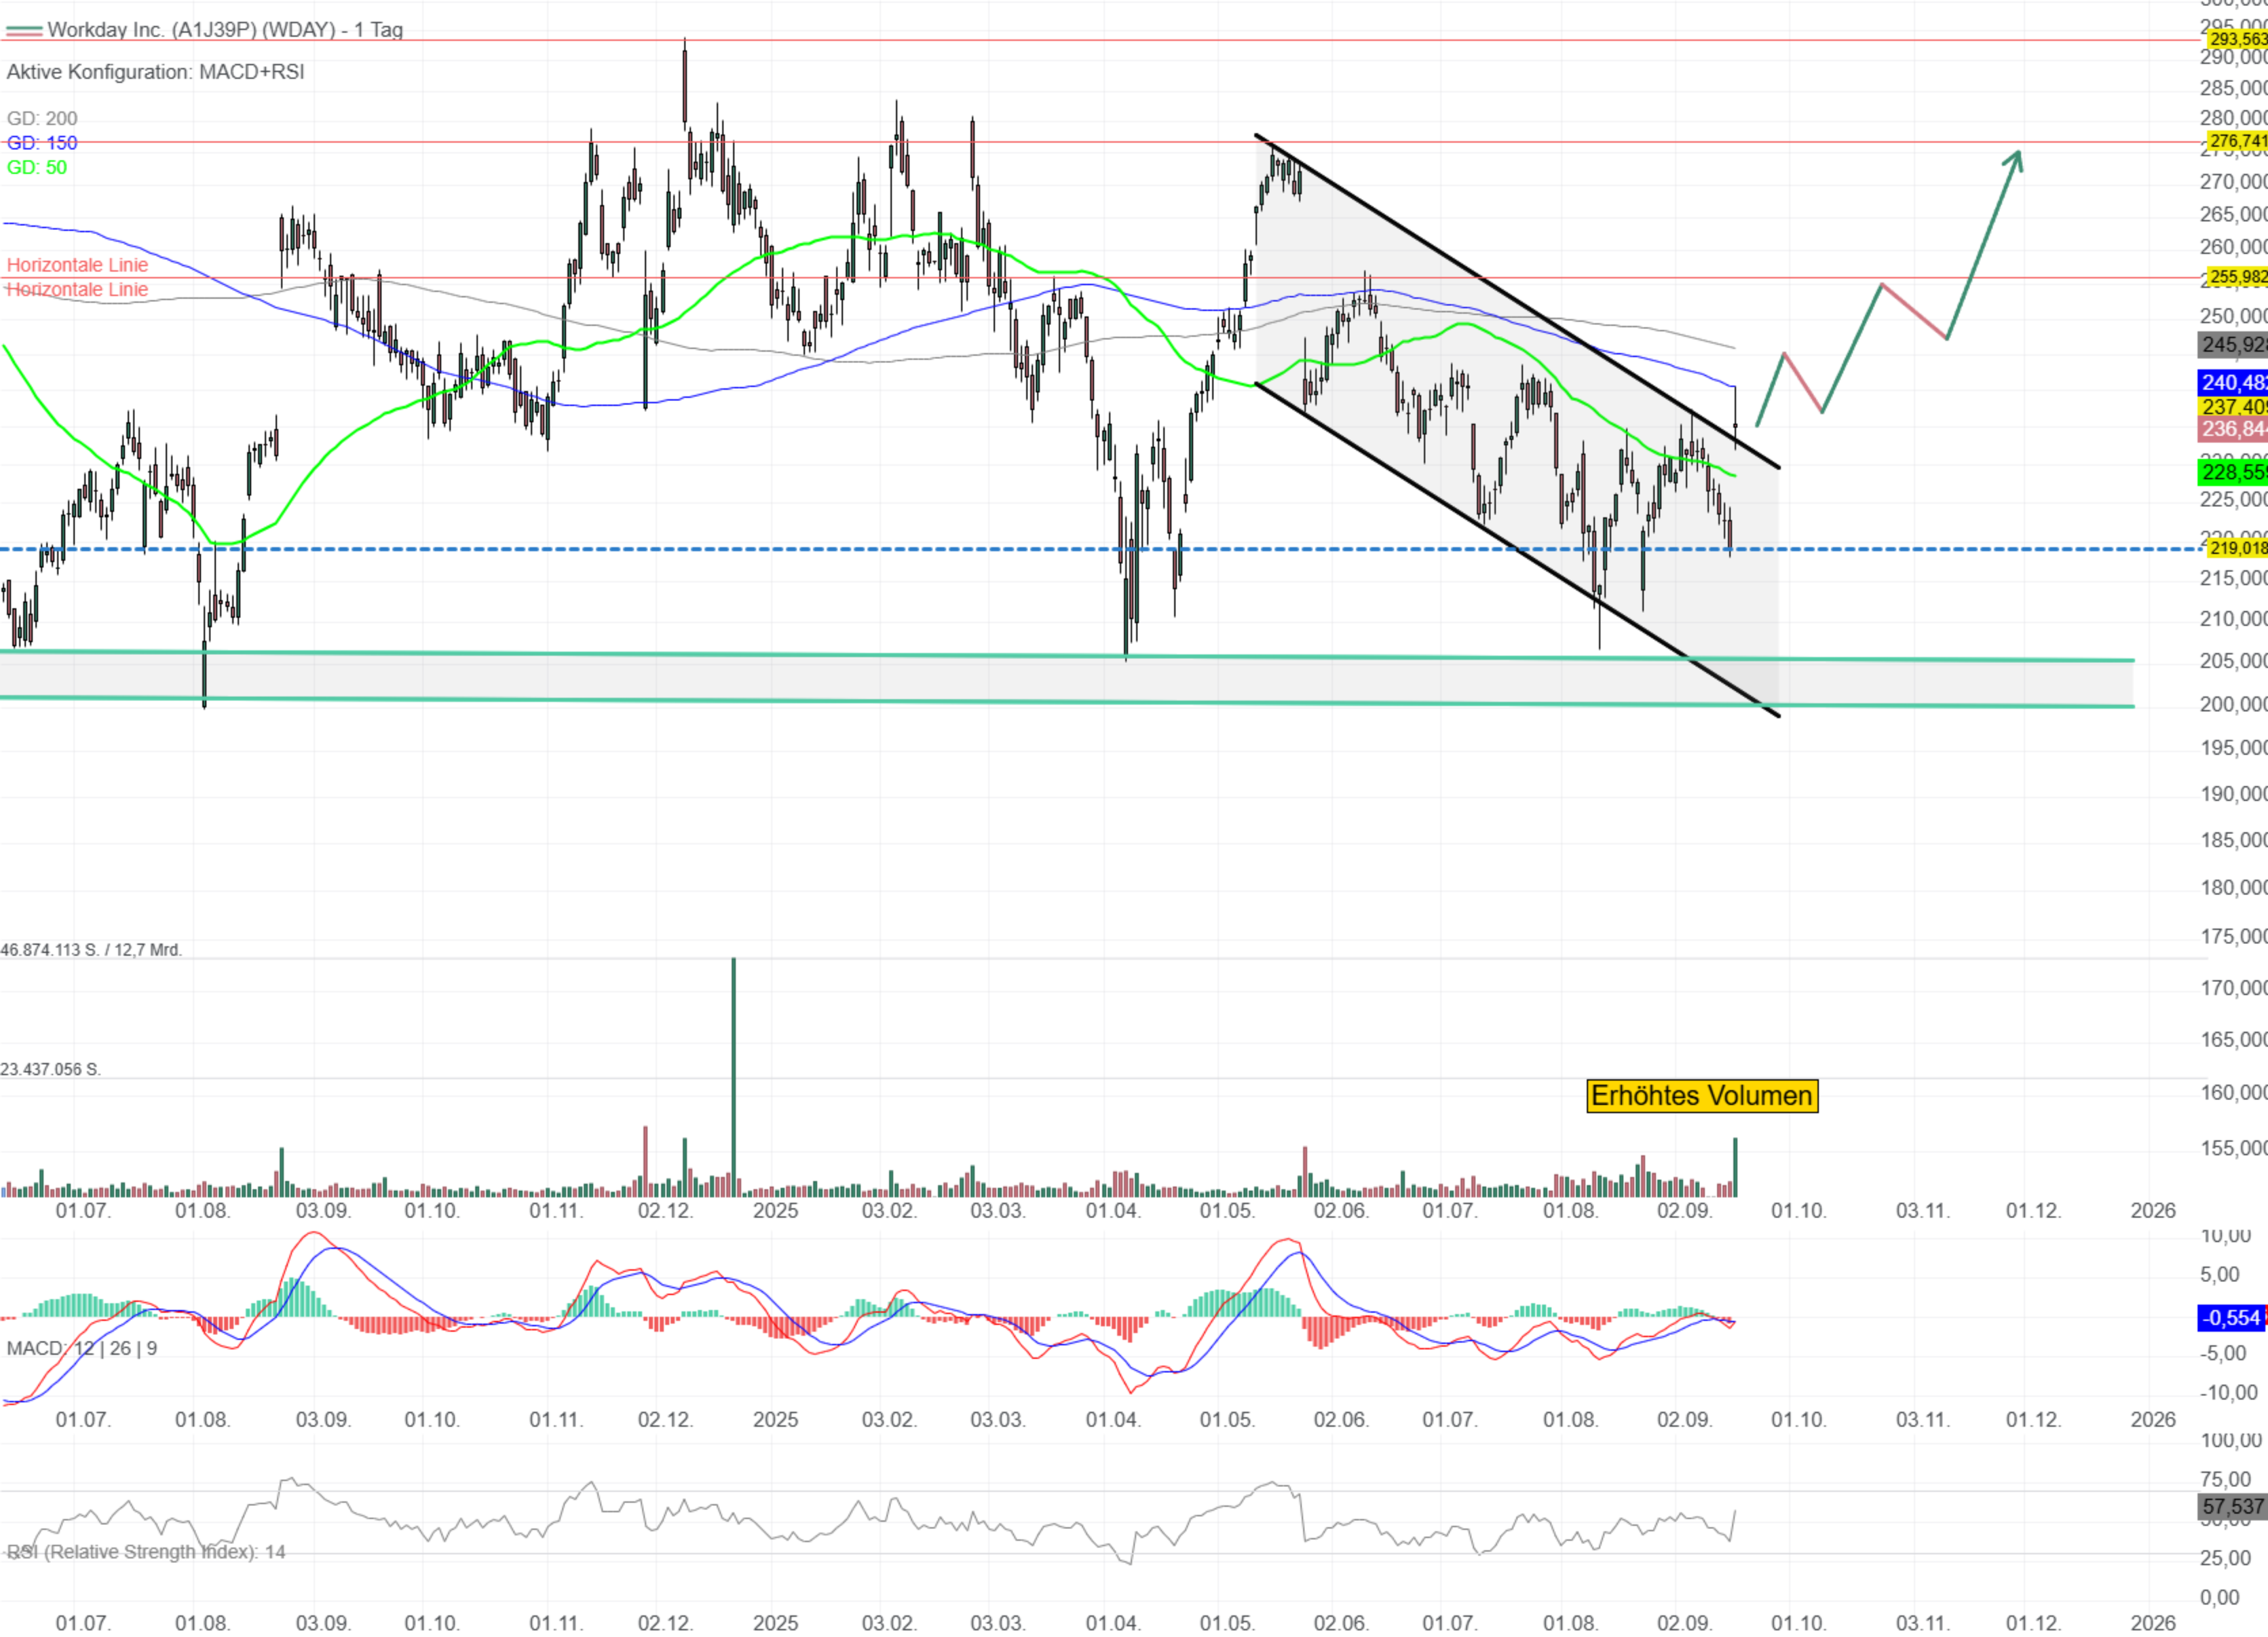Click the green 228,55 GD 50 value tag
The width and height of the screenshot is (2268, 1637).
click(2233, 472)
